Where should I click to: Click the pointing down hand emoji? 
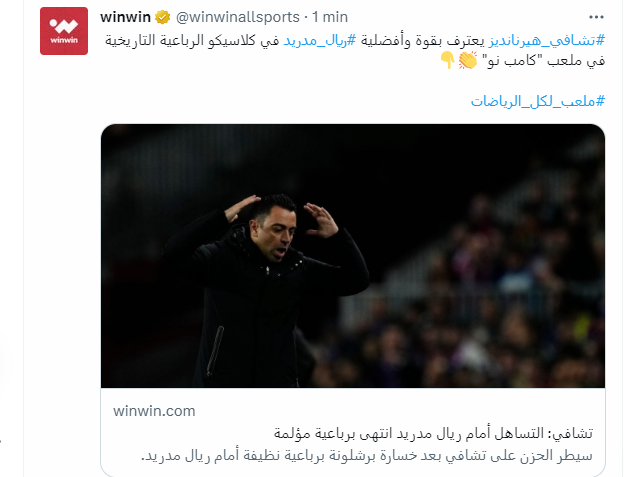(447, 60)
